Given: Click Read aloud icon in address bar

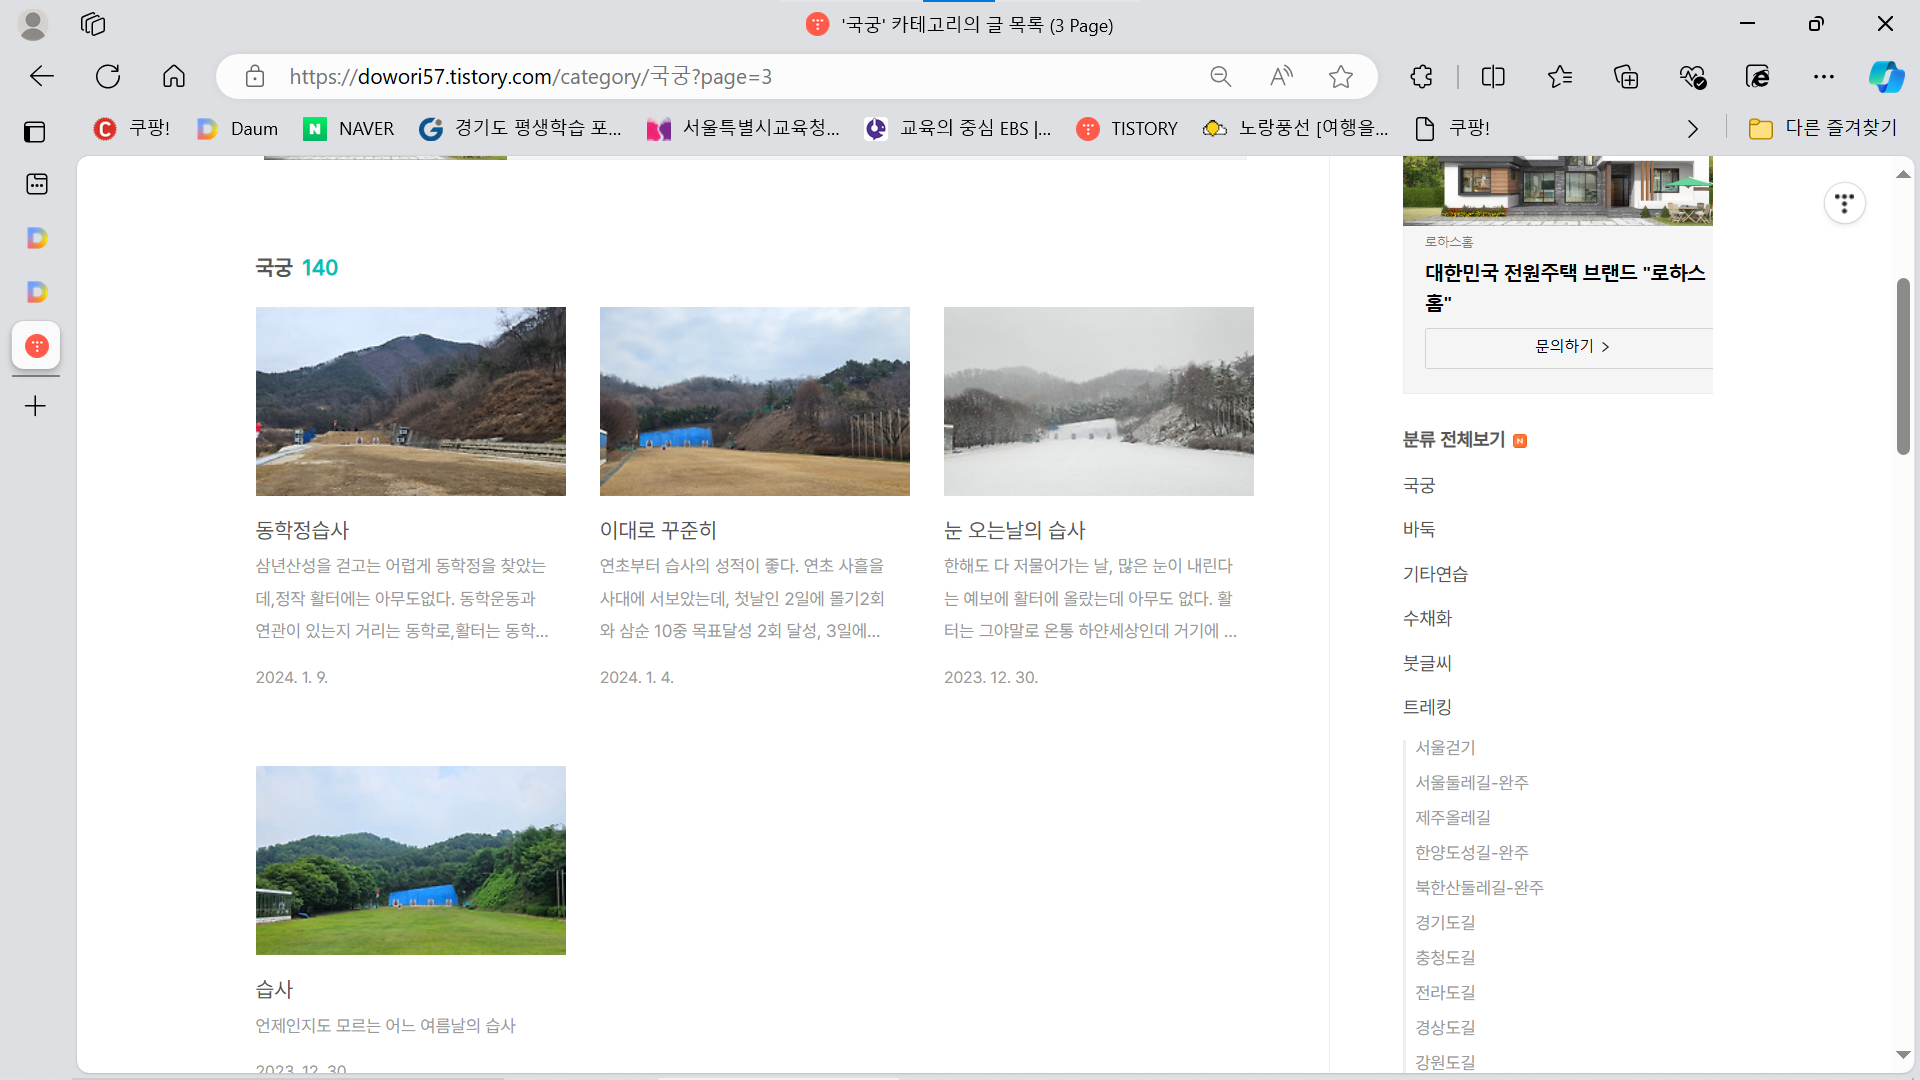Looking at the screenshot, I should tap(1281, 77).
